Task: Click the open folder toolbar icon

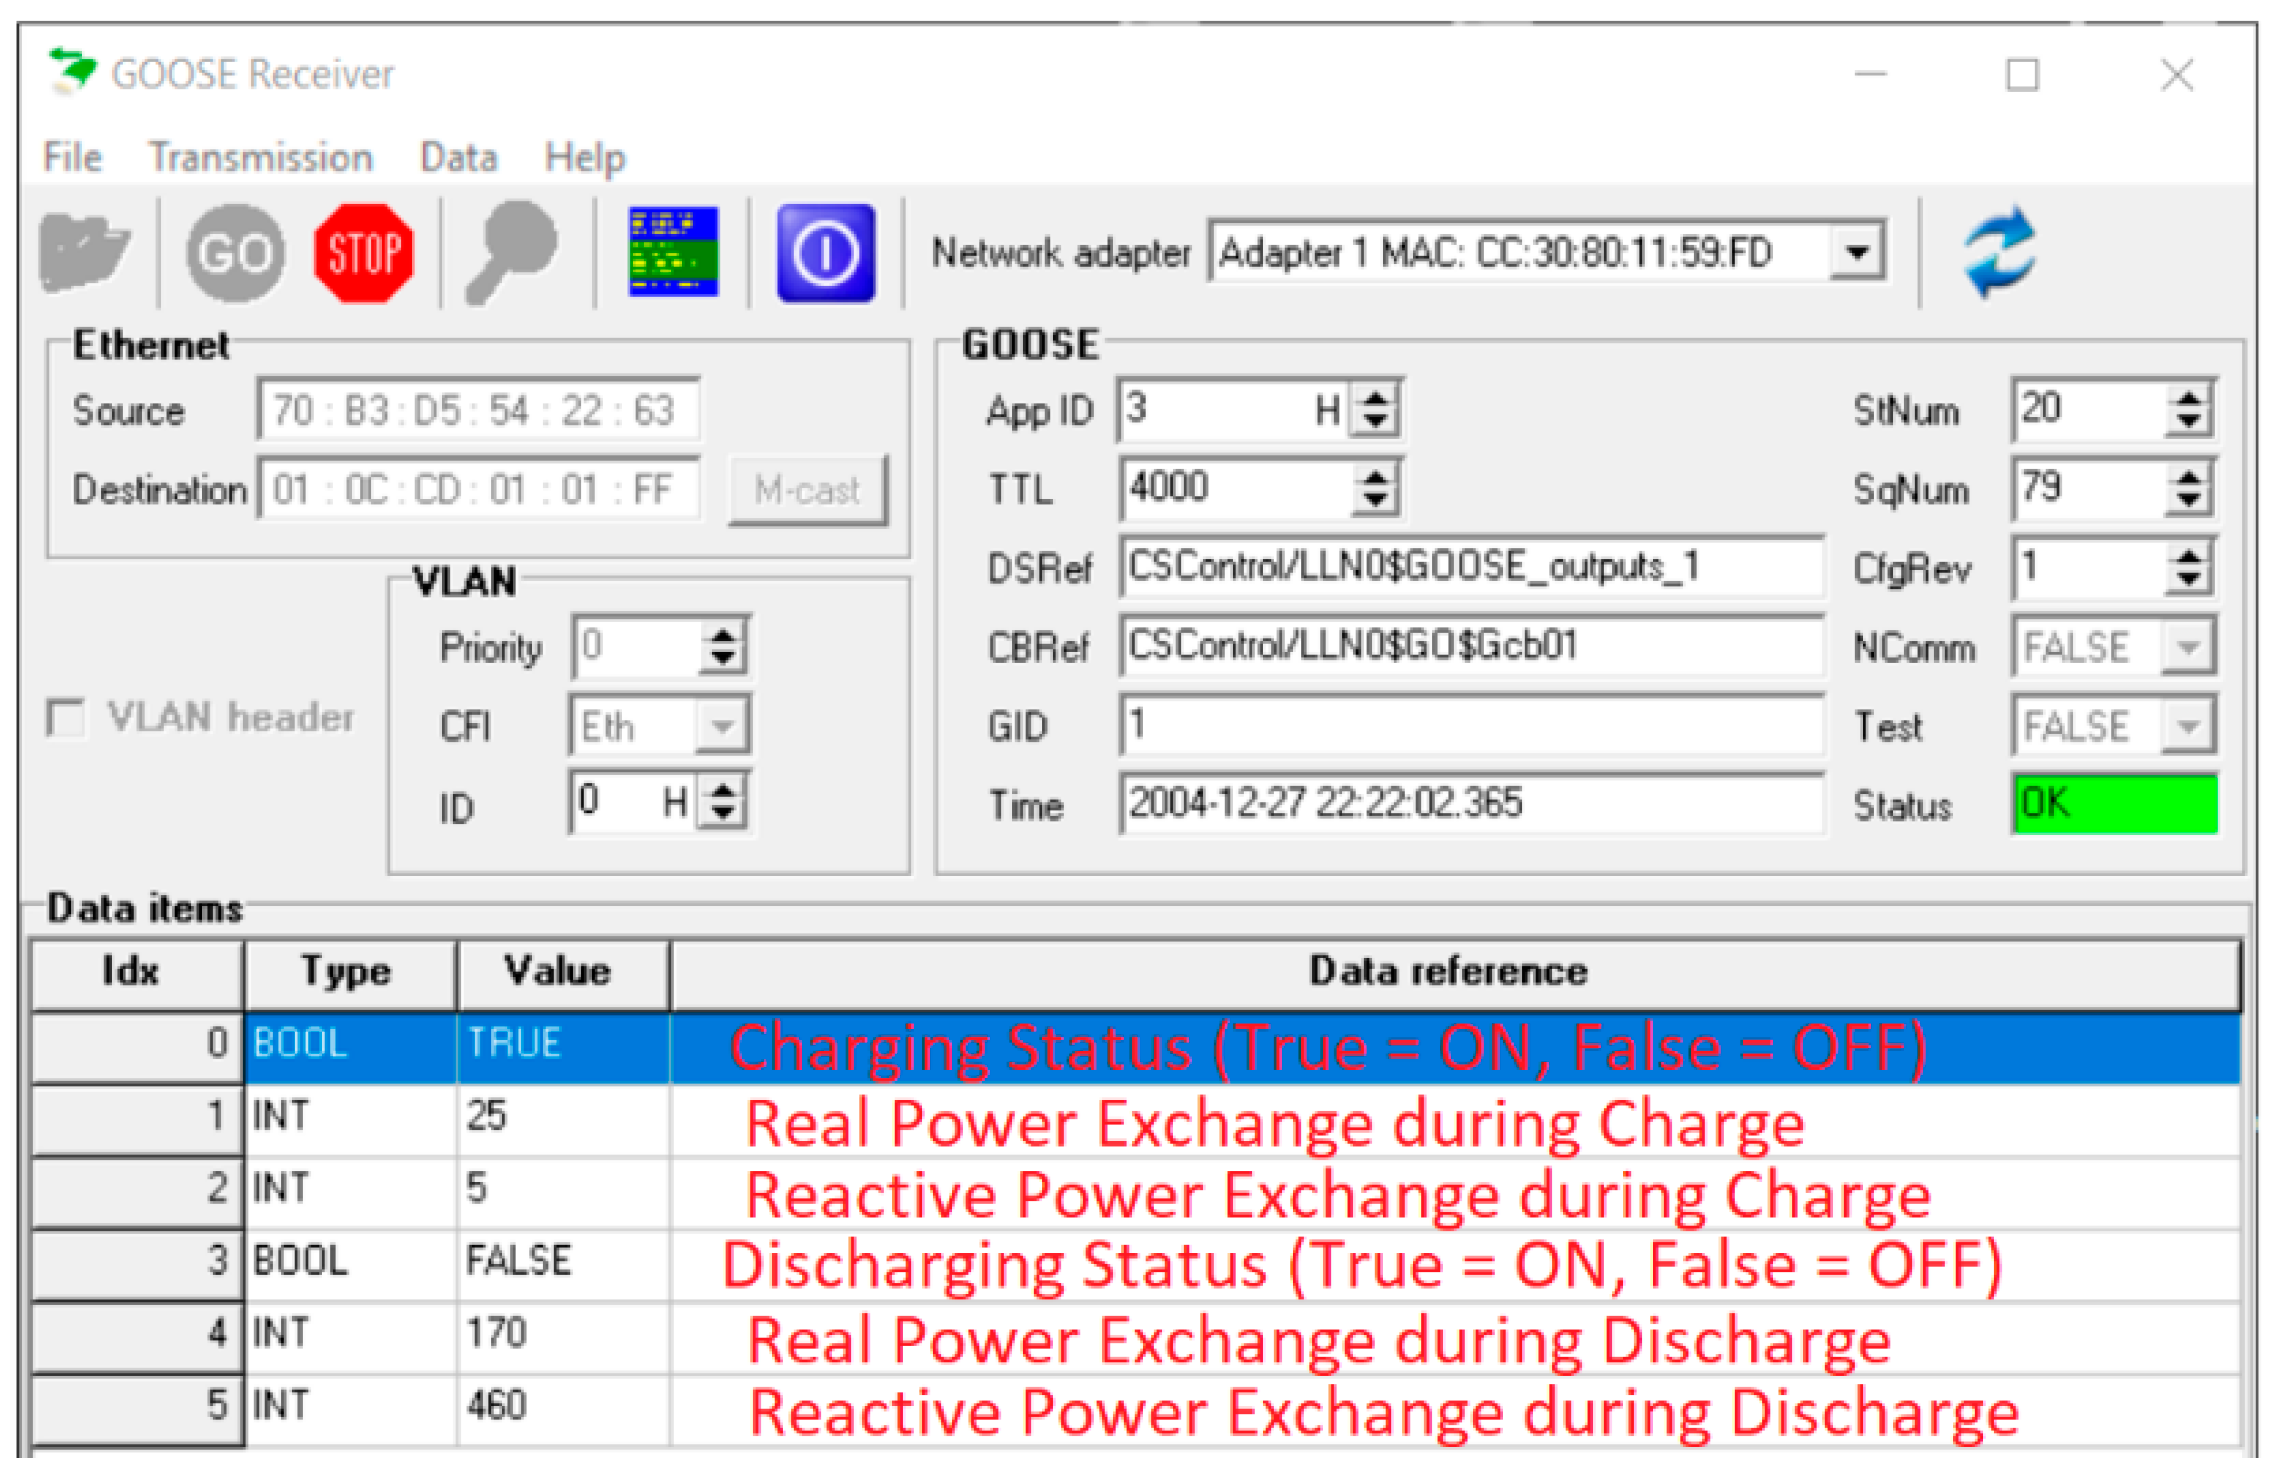Action: click(x=85, y=253)
